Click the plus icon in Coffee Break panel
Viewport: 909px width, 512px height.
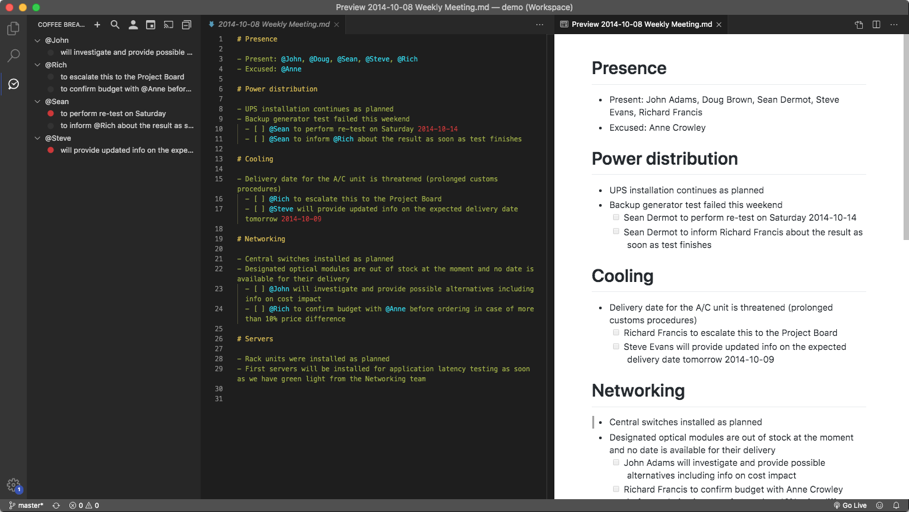pyautogui.click(x=97, y=25)
